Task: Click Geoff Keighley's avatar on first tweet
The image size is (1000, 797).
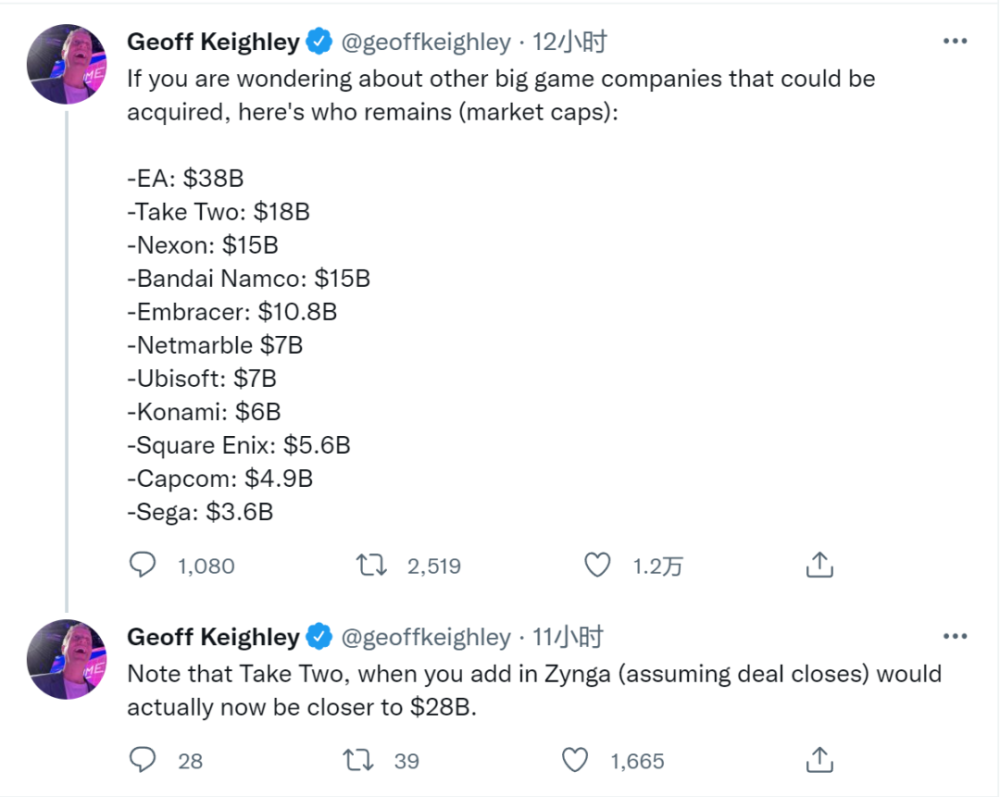Action: click(66, 63)
